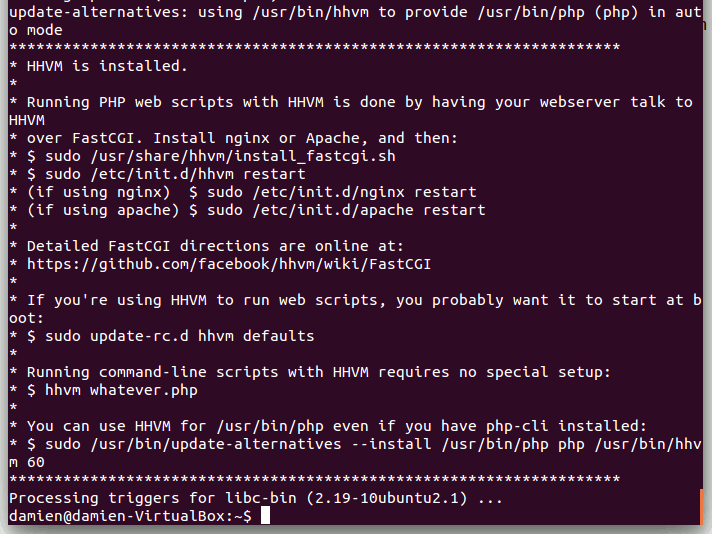The width and height of the screenshot is (712, 534).
Task: Click the cursor block after the shell prompt
Action: pos(265,515)
